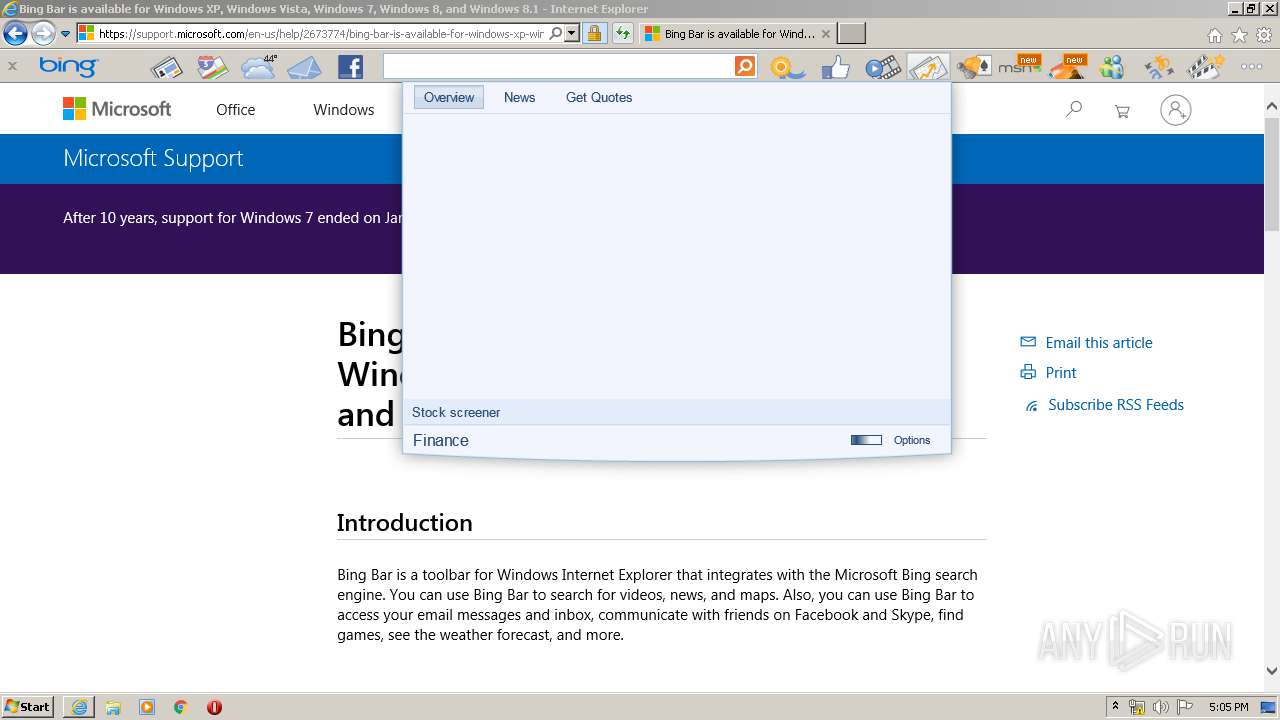Viewport: 1280px width, 720px height.
Task: Click the Finance panel progress bar
Action: (x=866, y=440)
